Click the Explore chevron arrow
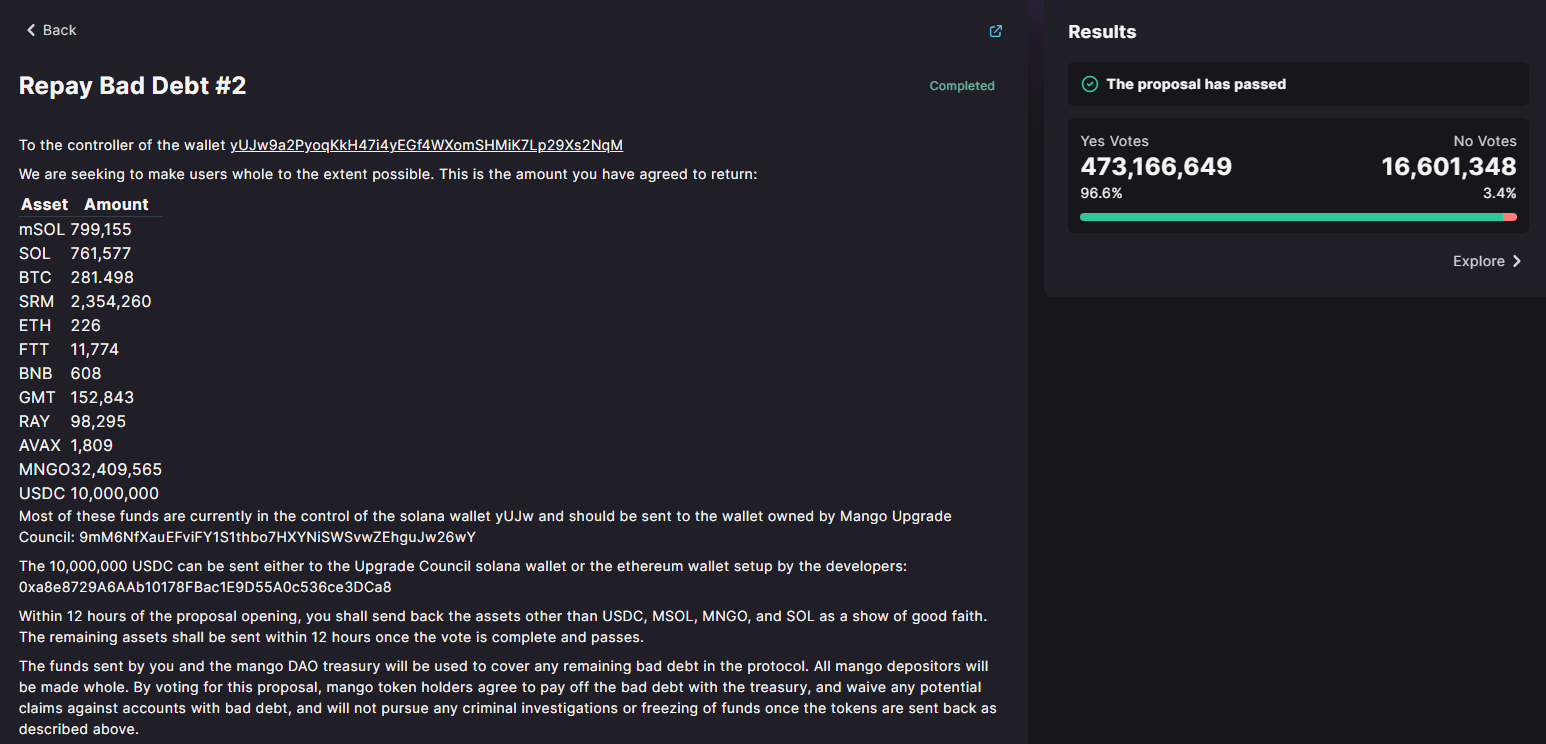Image resolution: width=1546 pixels, height=744 pixels. click(1516, 261)
